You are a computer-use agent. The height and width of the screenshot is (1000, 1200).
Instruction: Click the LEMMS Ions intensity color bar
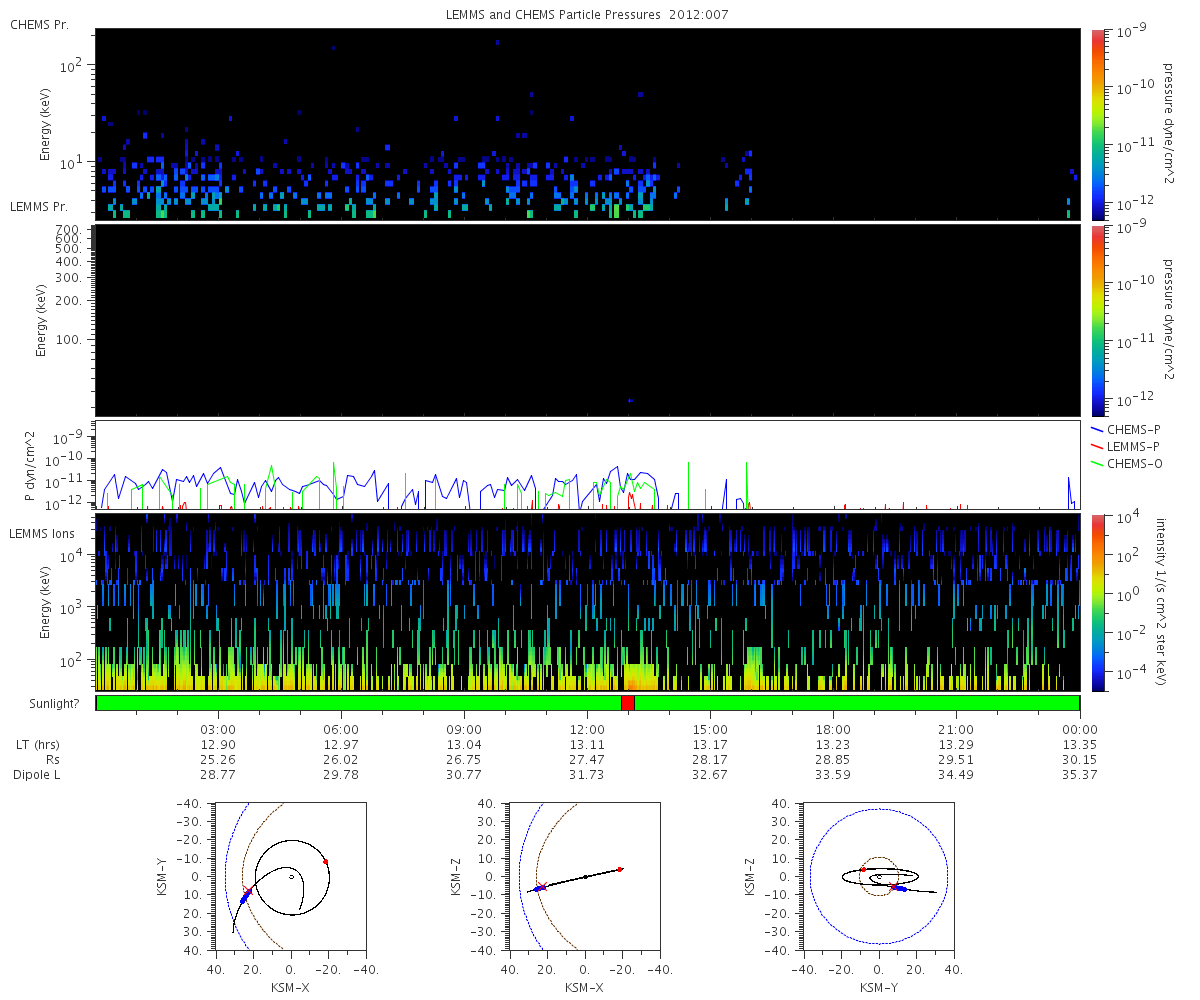coord(1098,602)
